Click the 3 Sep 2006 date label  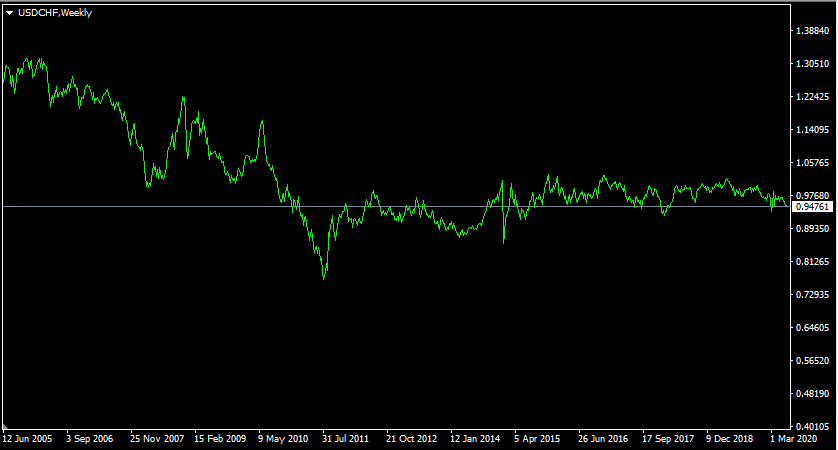90,439
